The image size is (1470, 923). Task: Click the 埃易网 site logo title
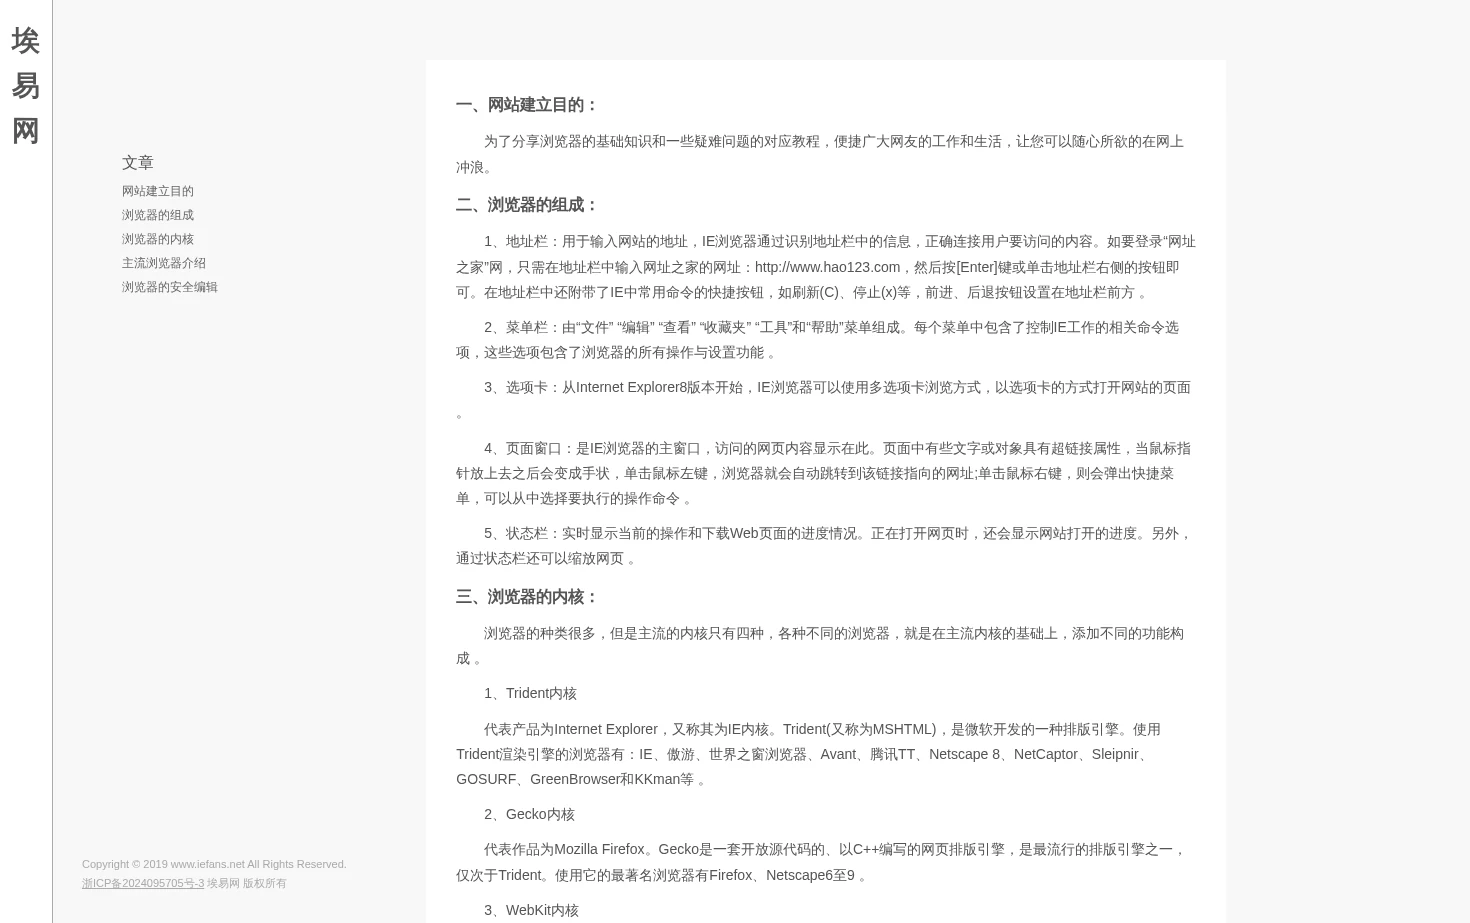point(25,86)
